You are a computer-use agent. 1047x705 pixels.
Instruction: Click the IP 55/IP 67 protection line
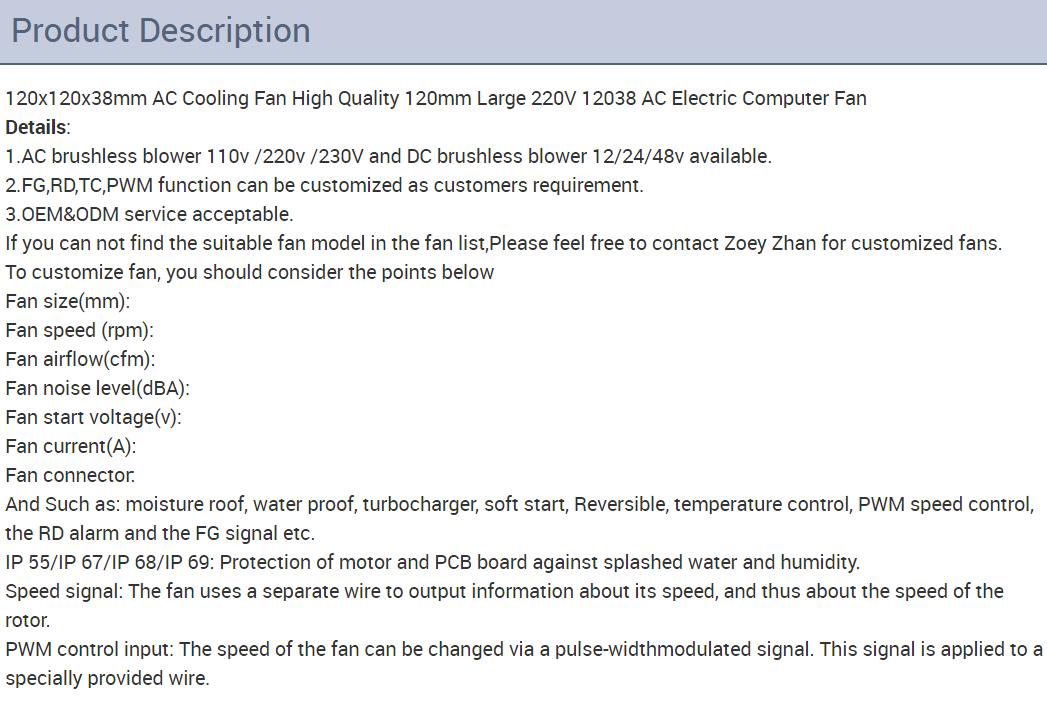433,562
